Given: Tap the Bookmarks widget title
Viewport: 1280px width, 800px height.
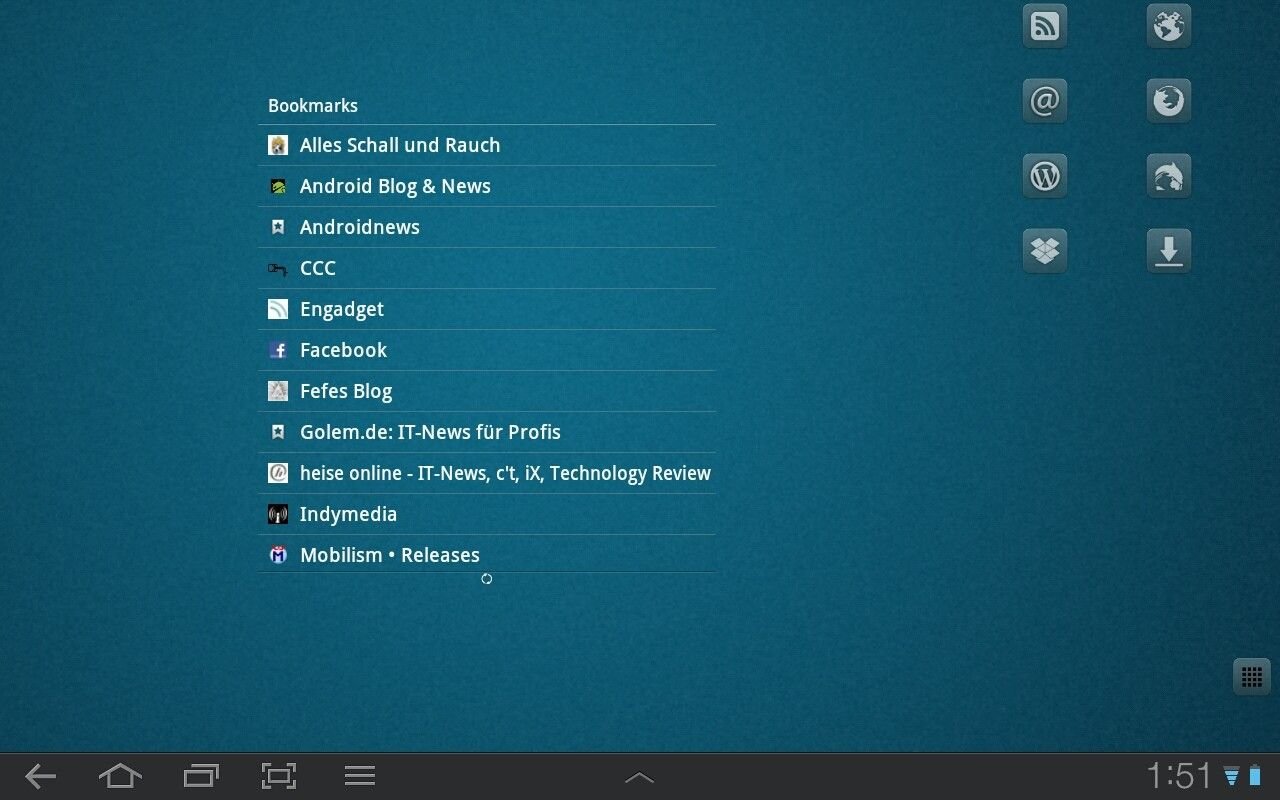Looking at the screenshot, I should click(313, 105).
